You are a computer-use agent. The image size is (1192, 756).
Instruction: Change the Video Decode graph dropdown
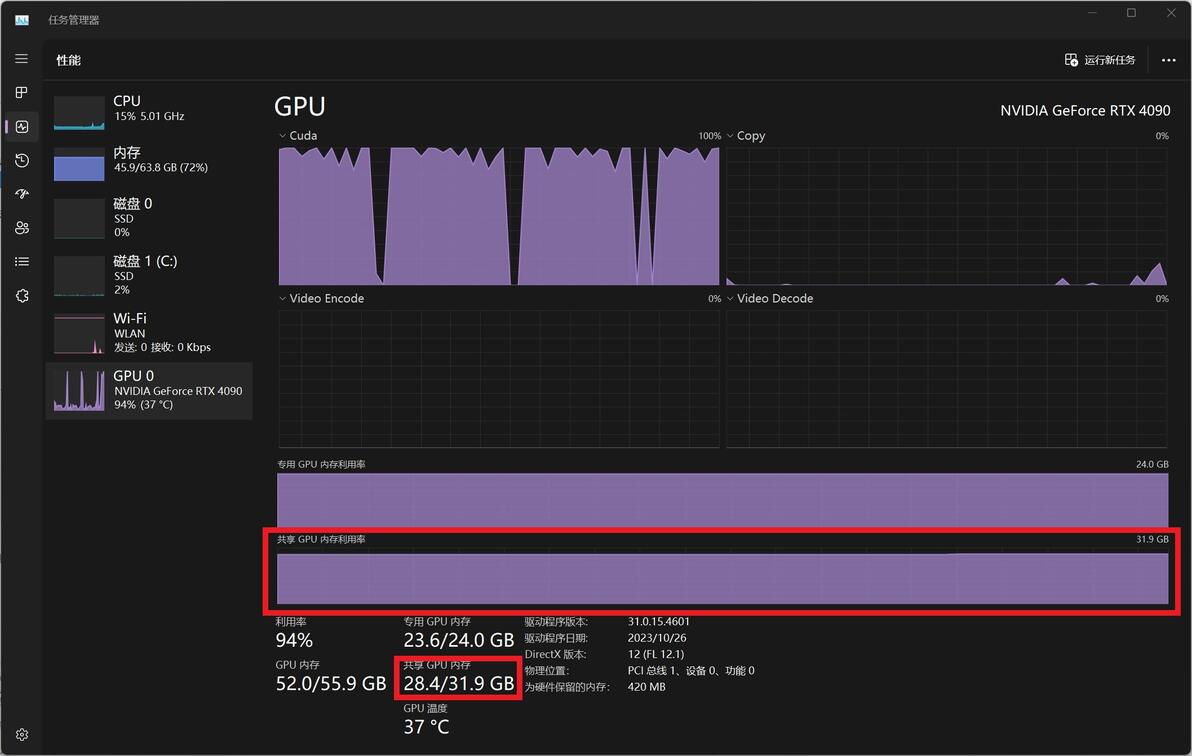pyautogui.click(x=769, y=298)
